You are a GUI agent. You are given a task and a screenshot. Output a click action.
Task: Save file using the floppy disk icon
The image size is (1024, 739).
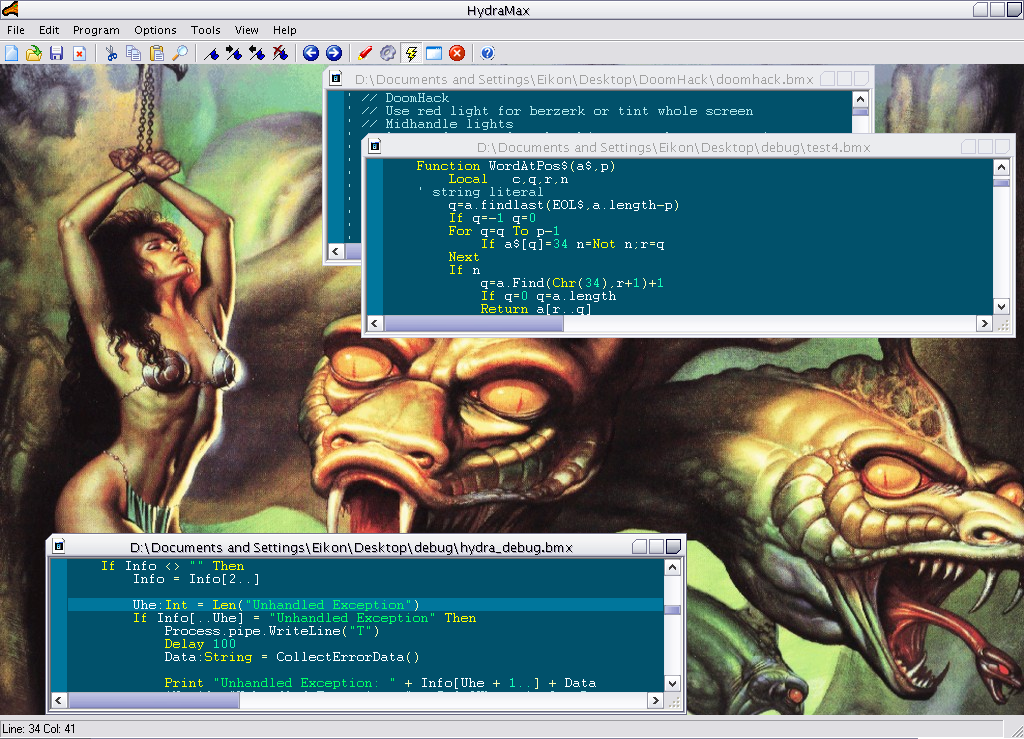(56, 53)
